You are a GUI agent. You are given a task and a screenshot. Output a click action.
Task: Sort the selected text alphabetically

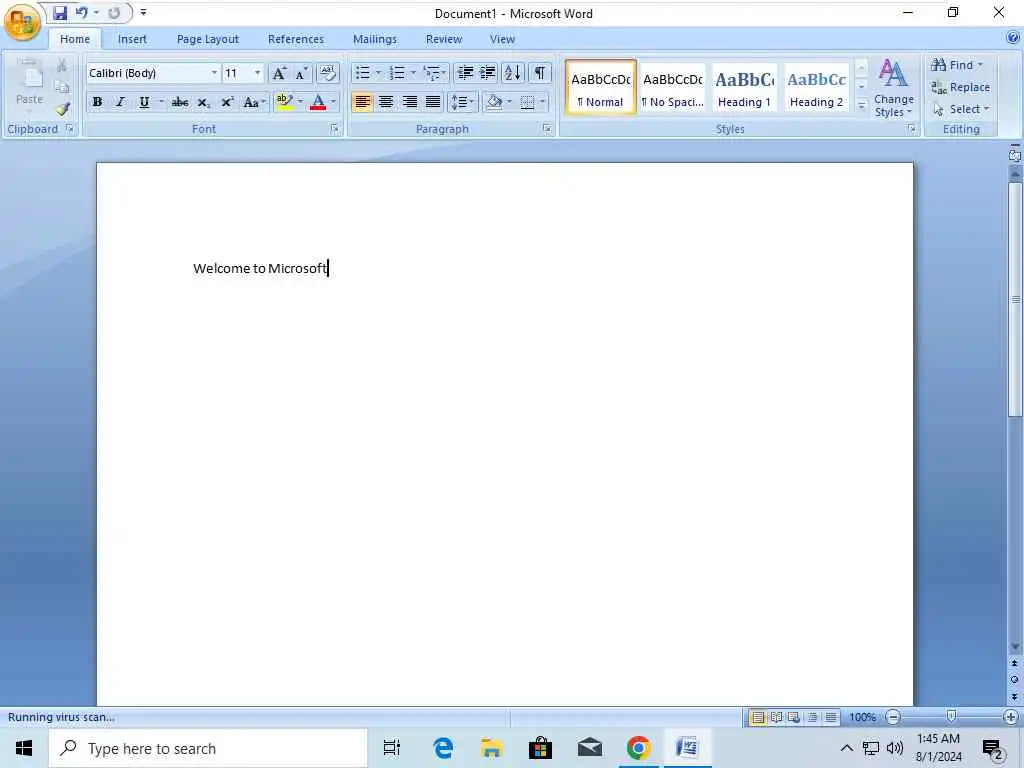pyautogui.click(x=513, y=72)
